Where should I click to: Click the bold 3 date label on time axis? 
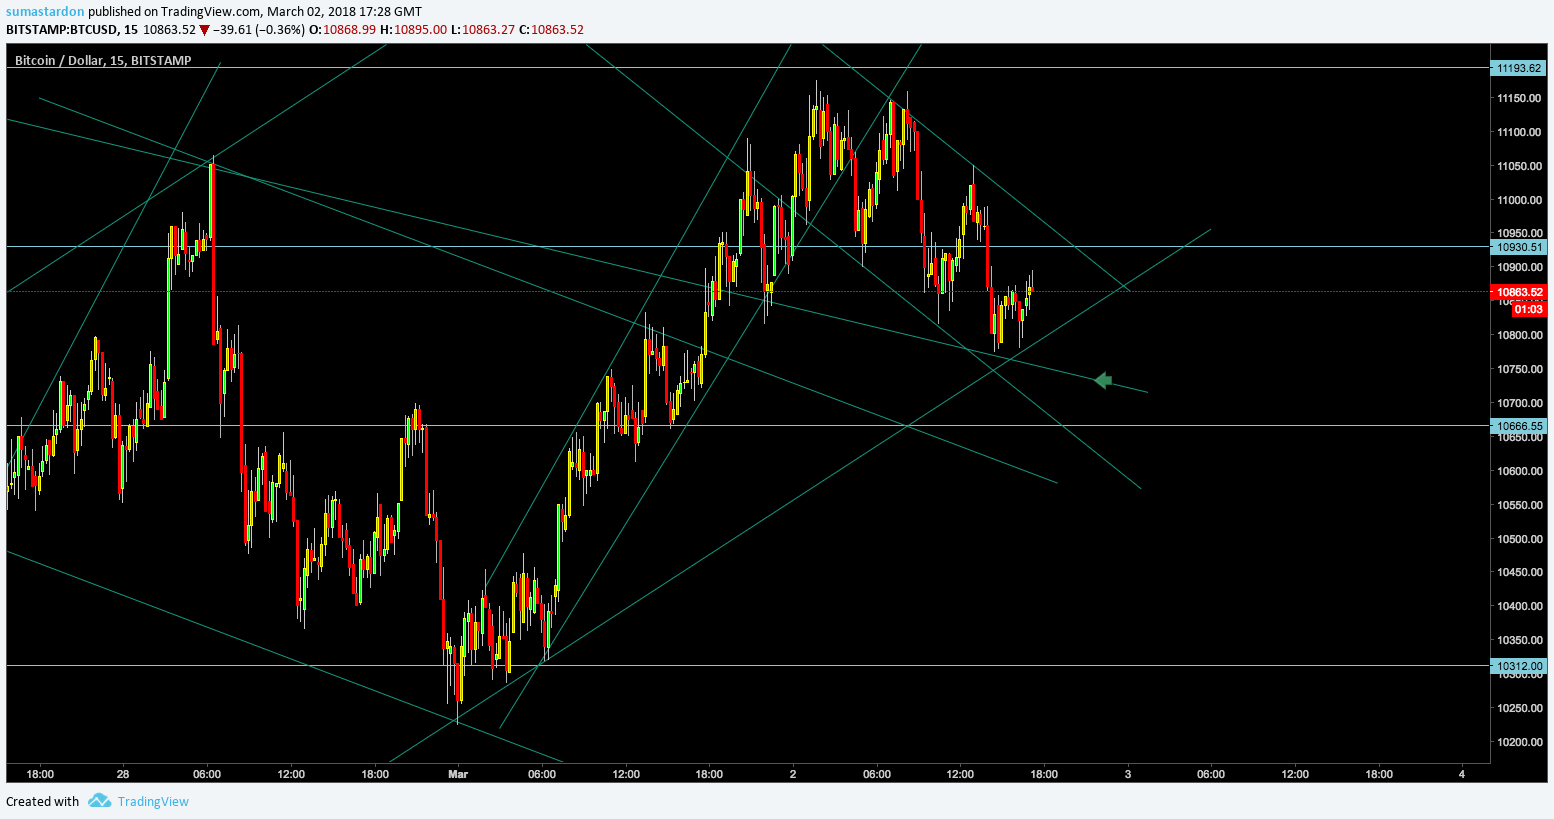point(1128,774)
